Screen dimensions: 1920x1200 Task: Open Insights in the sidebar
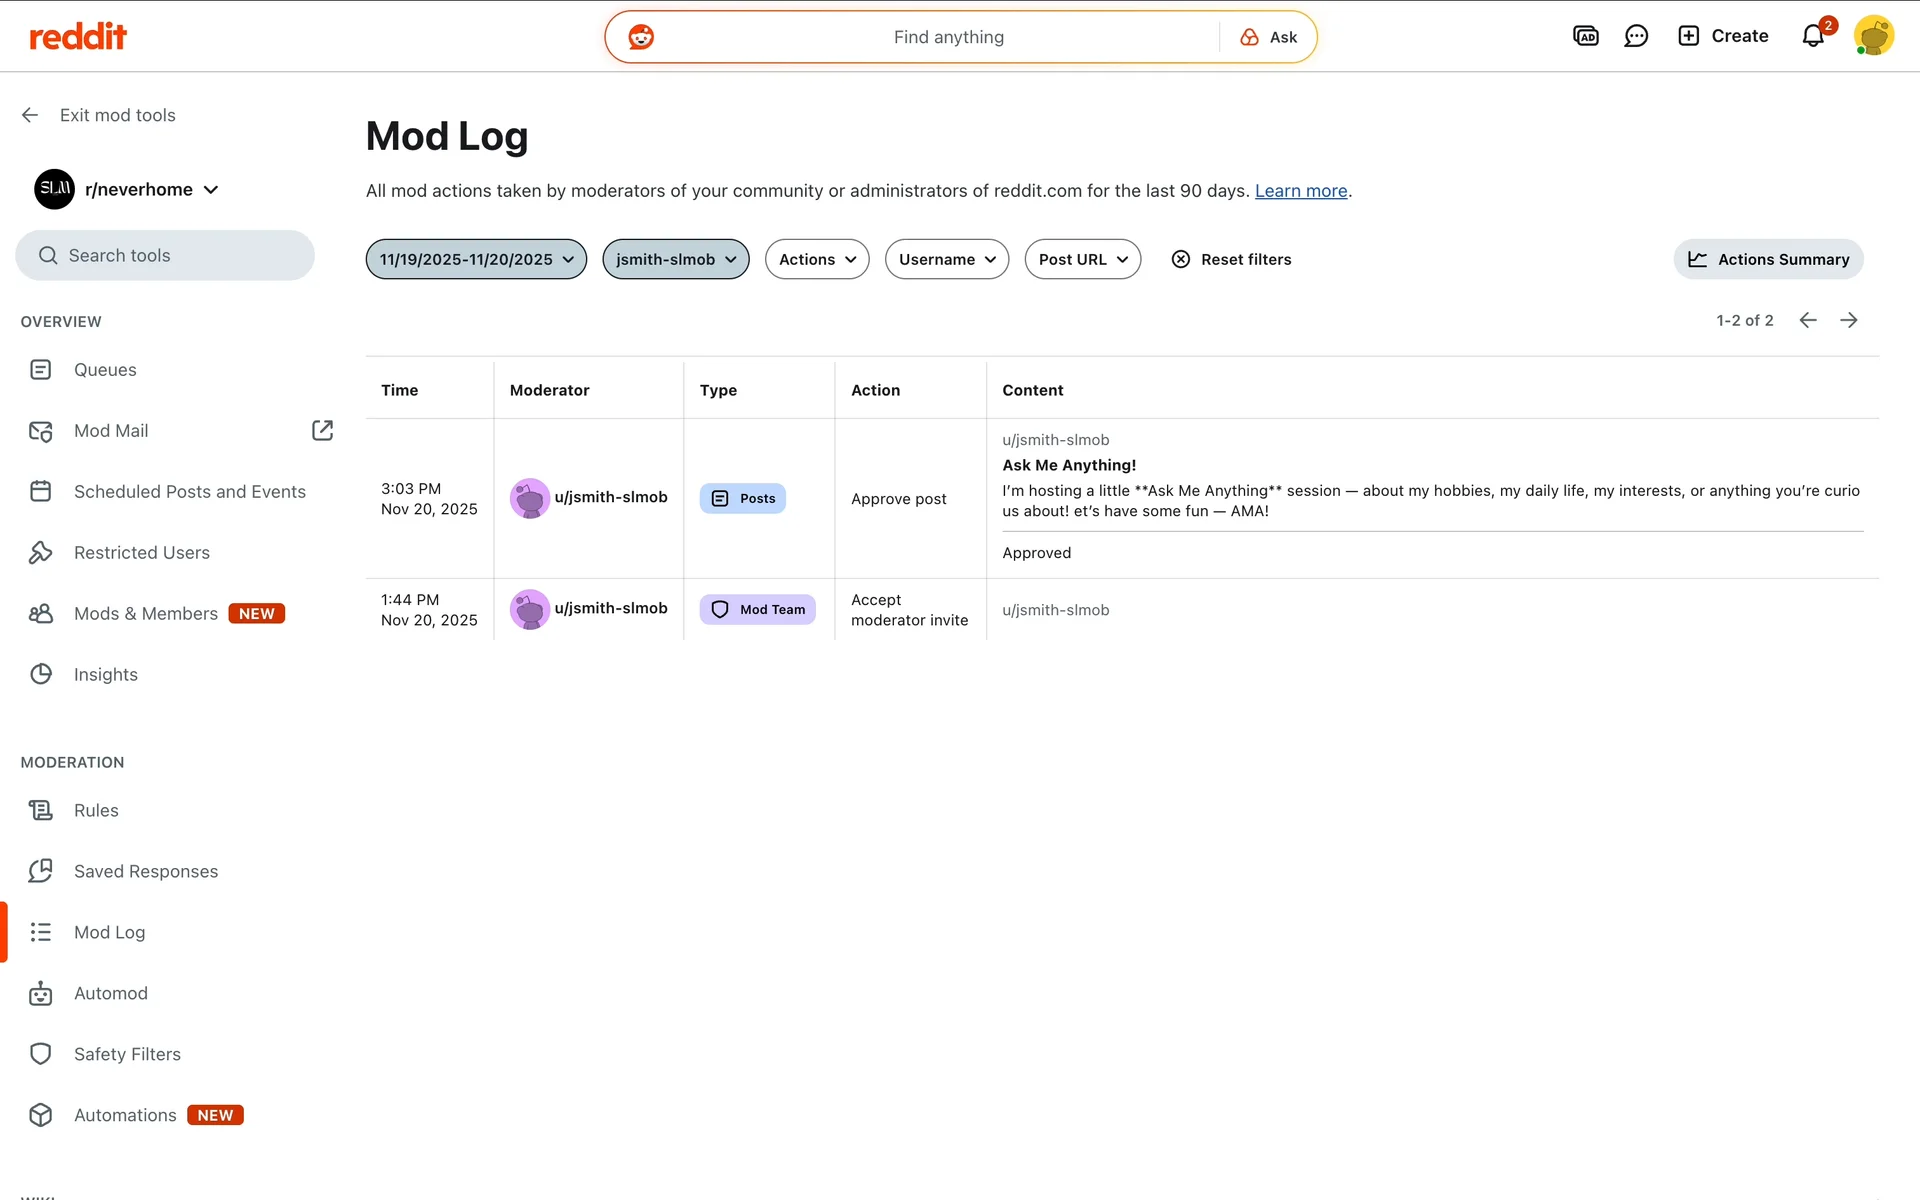(105, 675)
